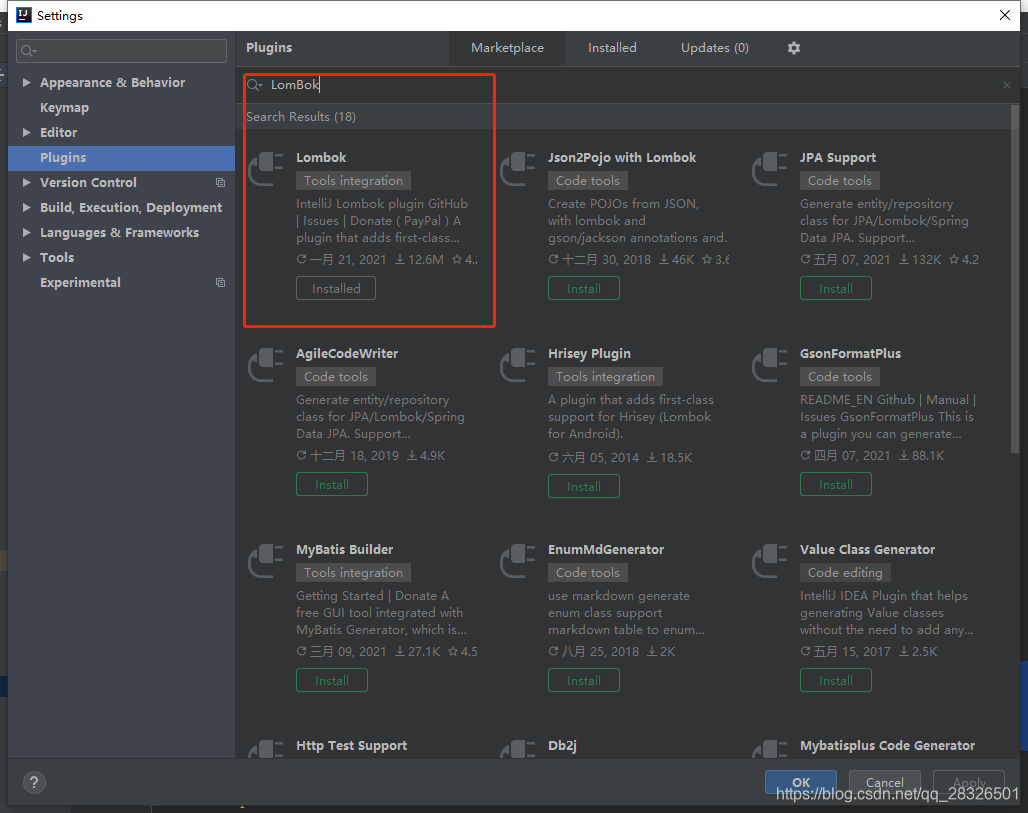Click the JPA Support plugin icon
This screenshot has height=813, width=1028.
770,168
